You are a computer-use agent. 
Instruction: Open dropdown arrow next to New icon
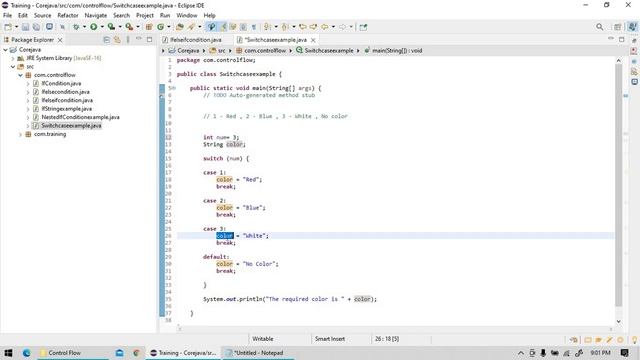(x=16, y=27)
